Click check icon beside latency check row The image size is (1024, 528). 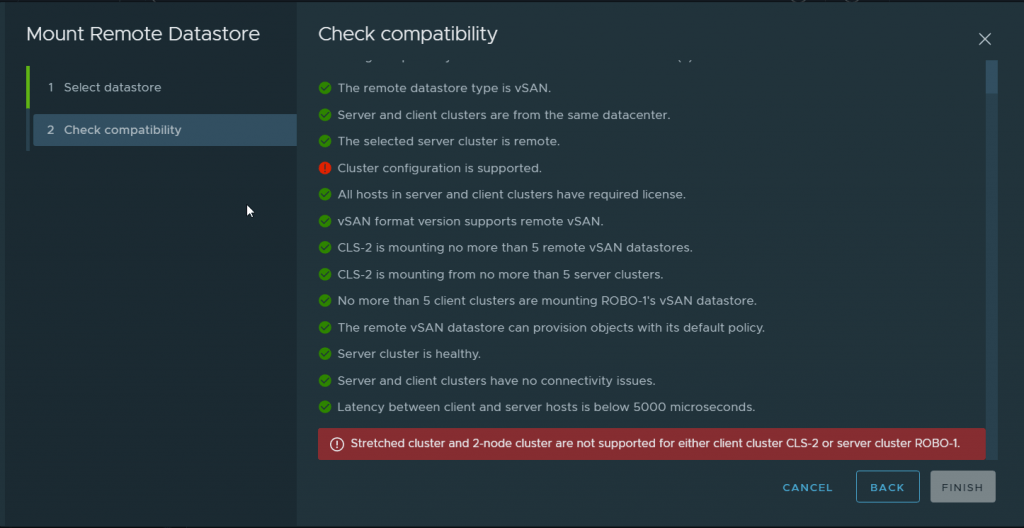coord(325,407)
